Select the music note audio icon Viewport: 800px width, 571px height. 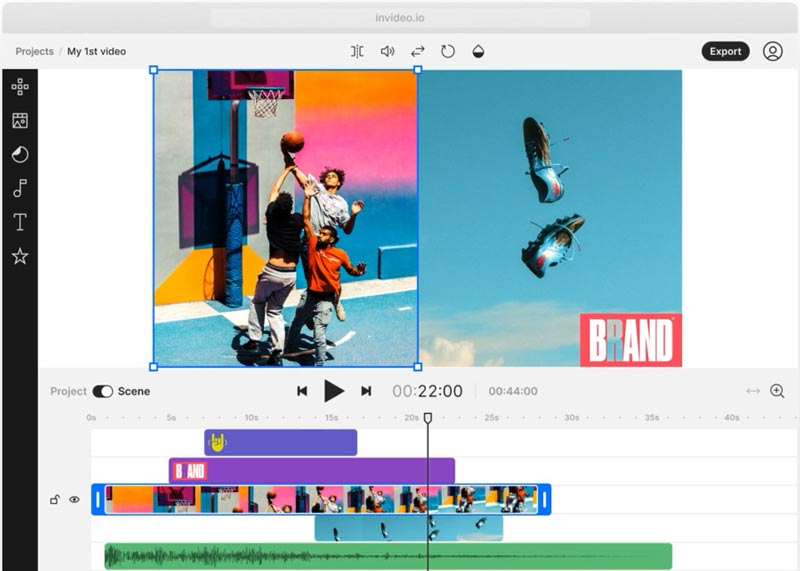(19, 188)
